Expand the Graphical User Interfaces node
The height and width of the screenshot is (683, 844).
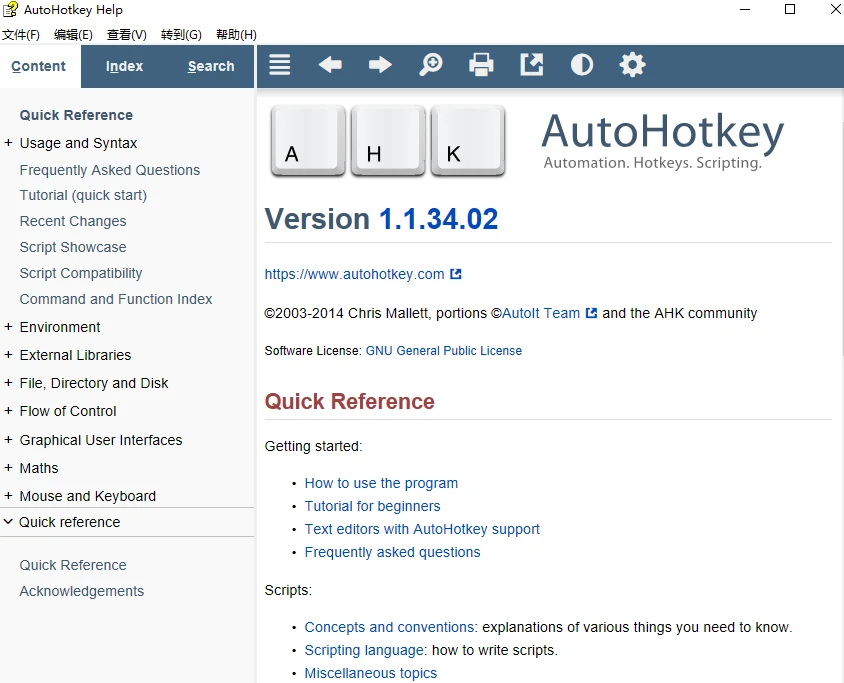pyautogui.click(x=9, y=440)
